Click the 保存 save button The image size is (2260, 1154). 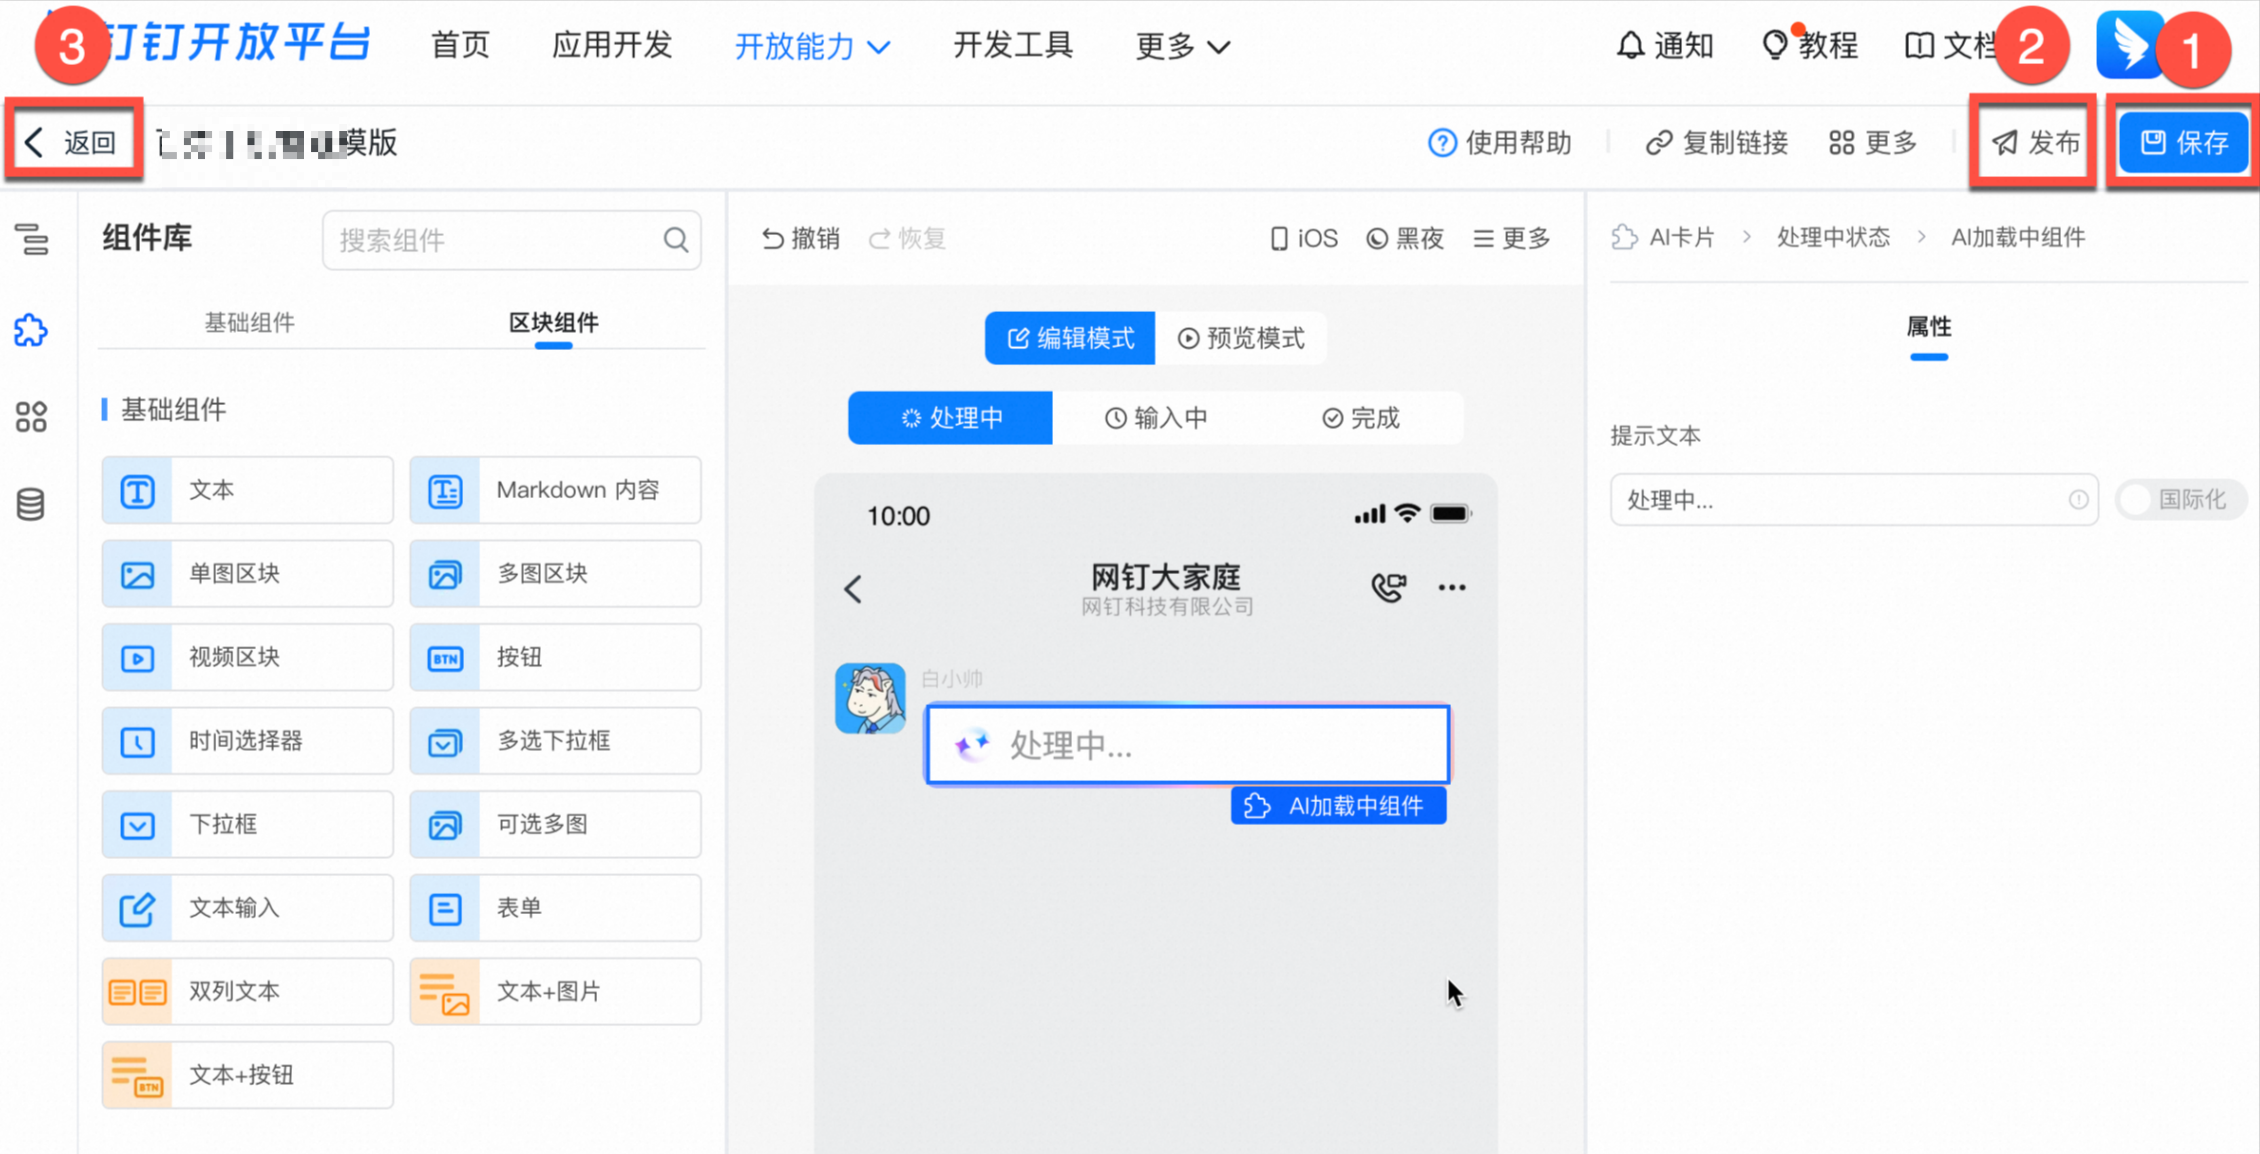(2183, 141)
